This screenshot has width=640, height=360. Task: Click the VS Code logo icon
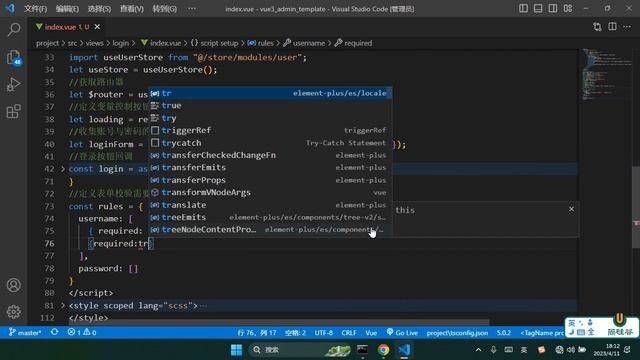coord(10,8)
